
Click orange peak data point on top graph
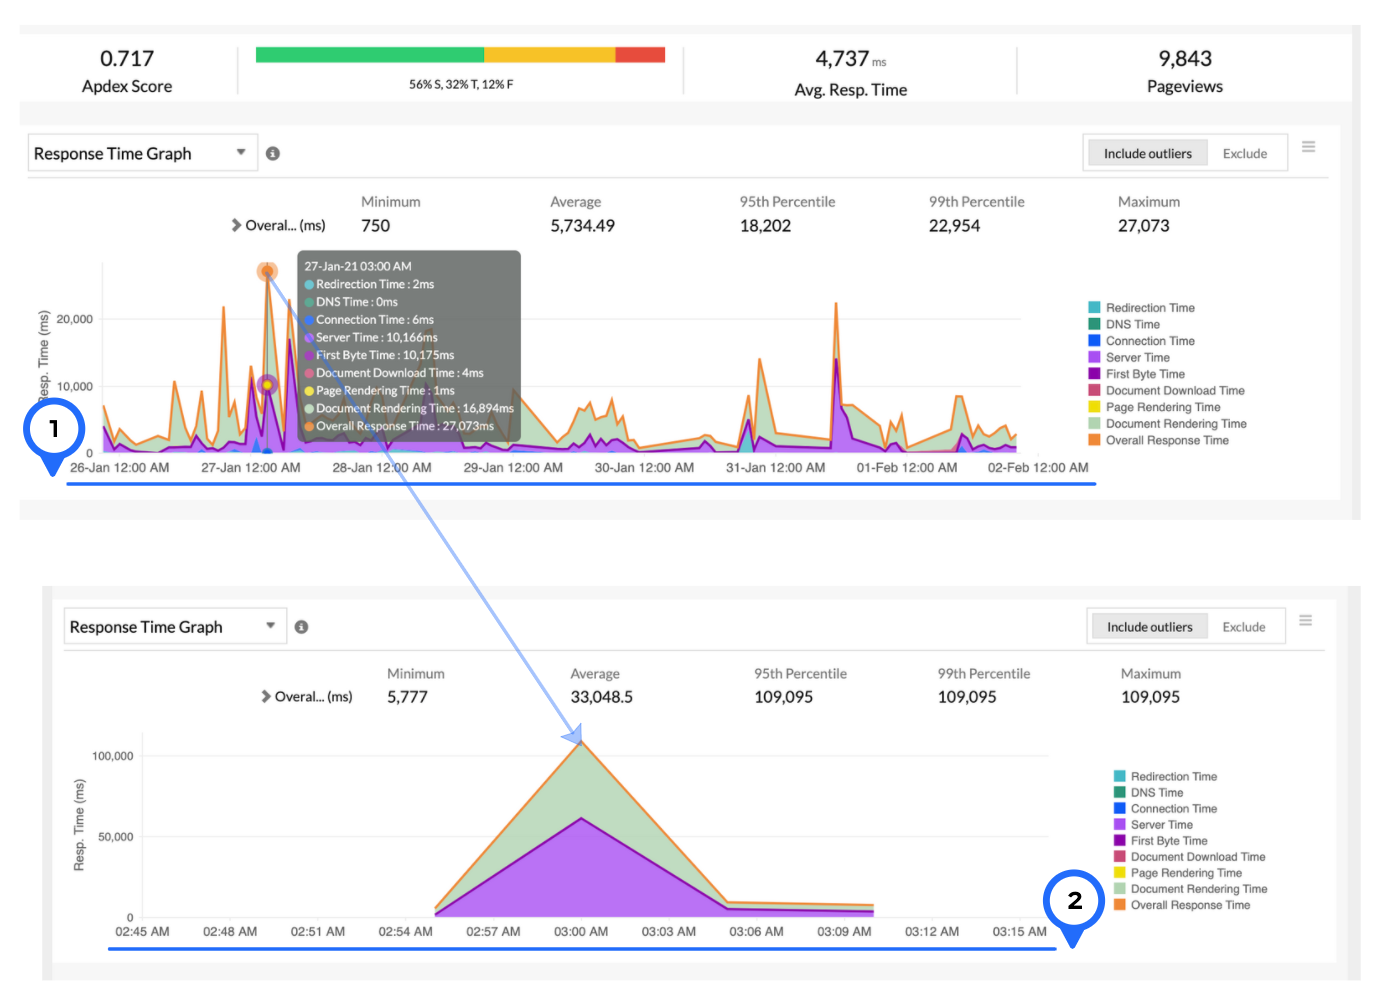(267, 271)
